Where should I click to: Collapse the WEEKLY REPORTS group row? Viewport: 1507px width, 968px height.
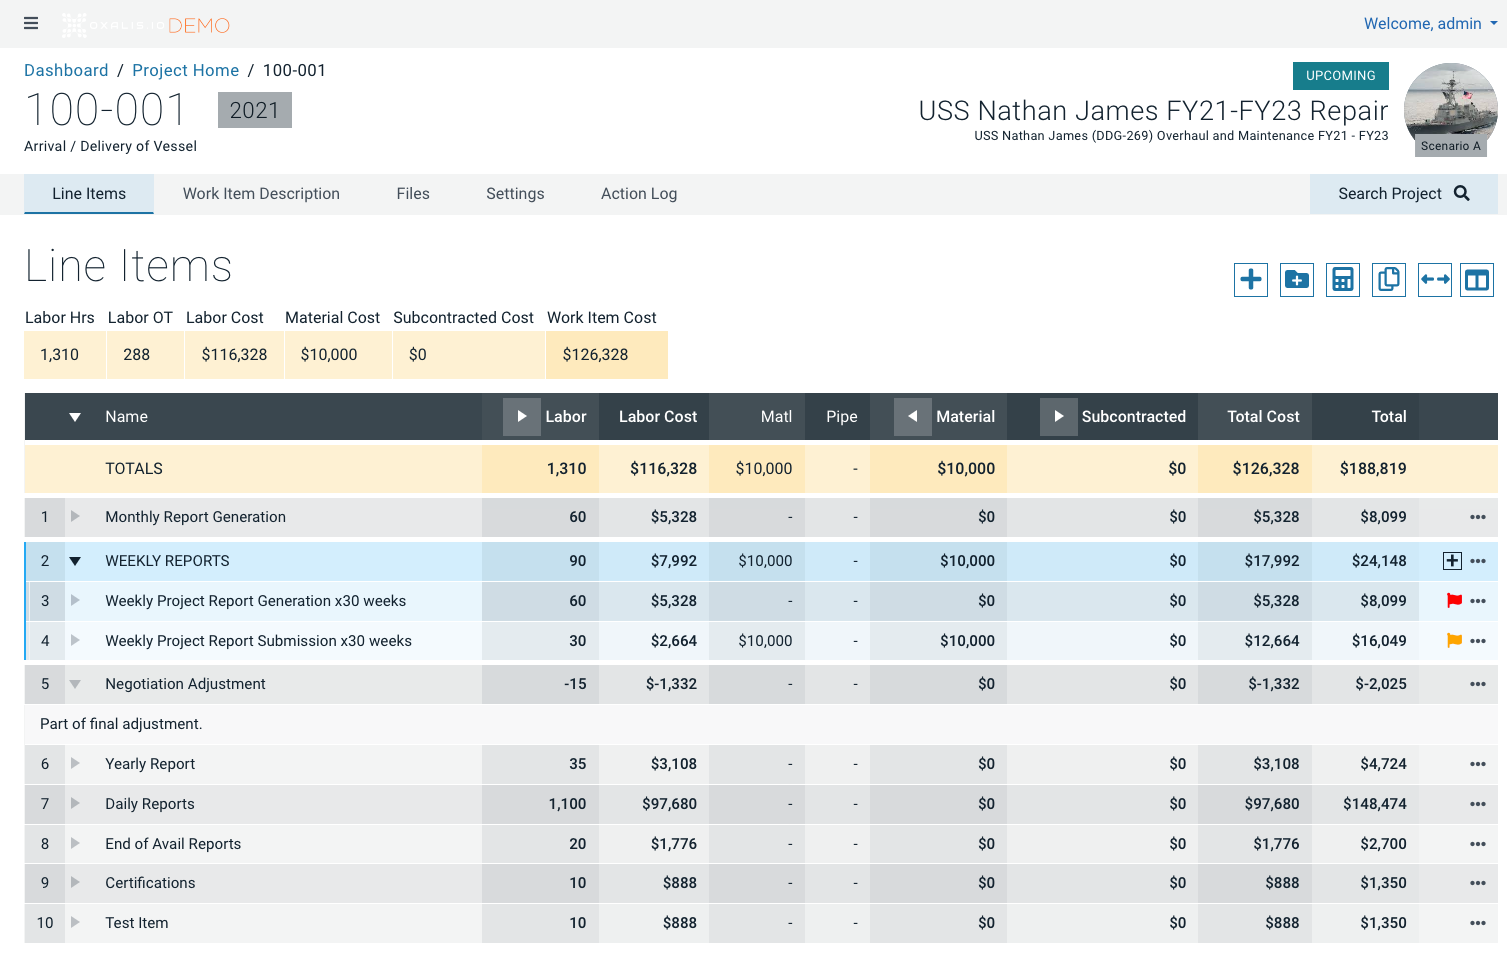75,561
